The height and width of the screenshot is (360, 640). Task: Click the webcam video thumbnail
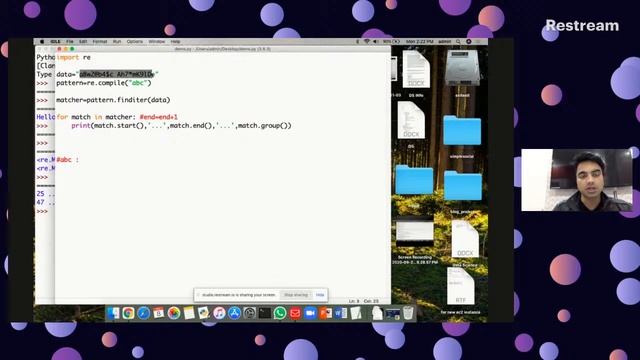pos(577,180)
